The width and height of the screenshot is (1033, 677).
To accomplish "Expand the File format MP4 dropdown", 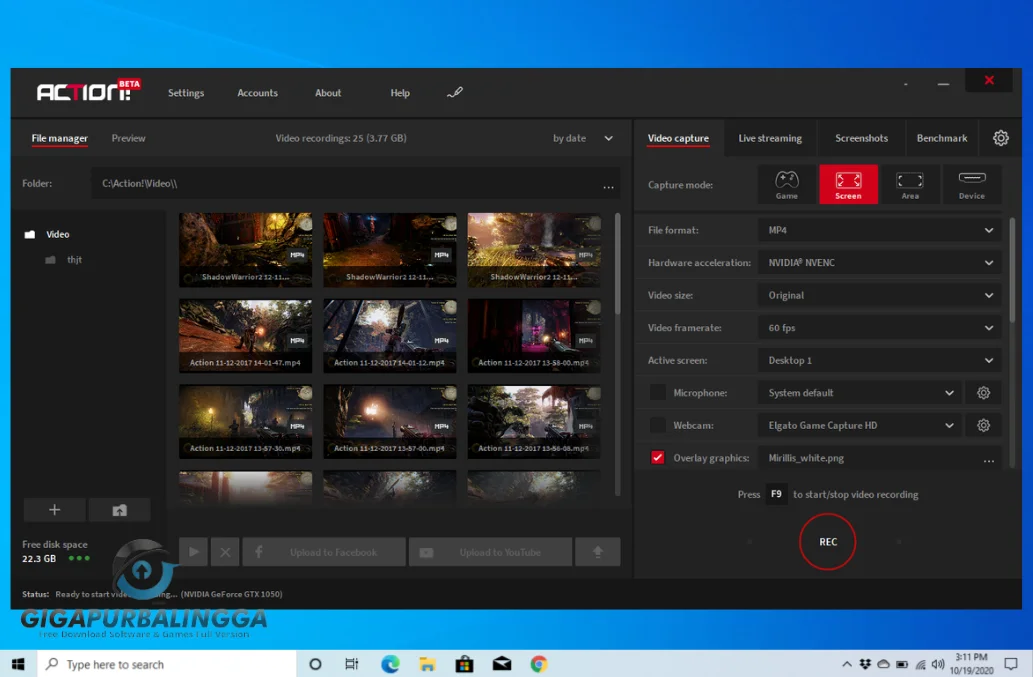I will (x=878, y=230).
